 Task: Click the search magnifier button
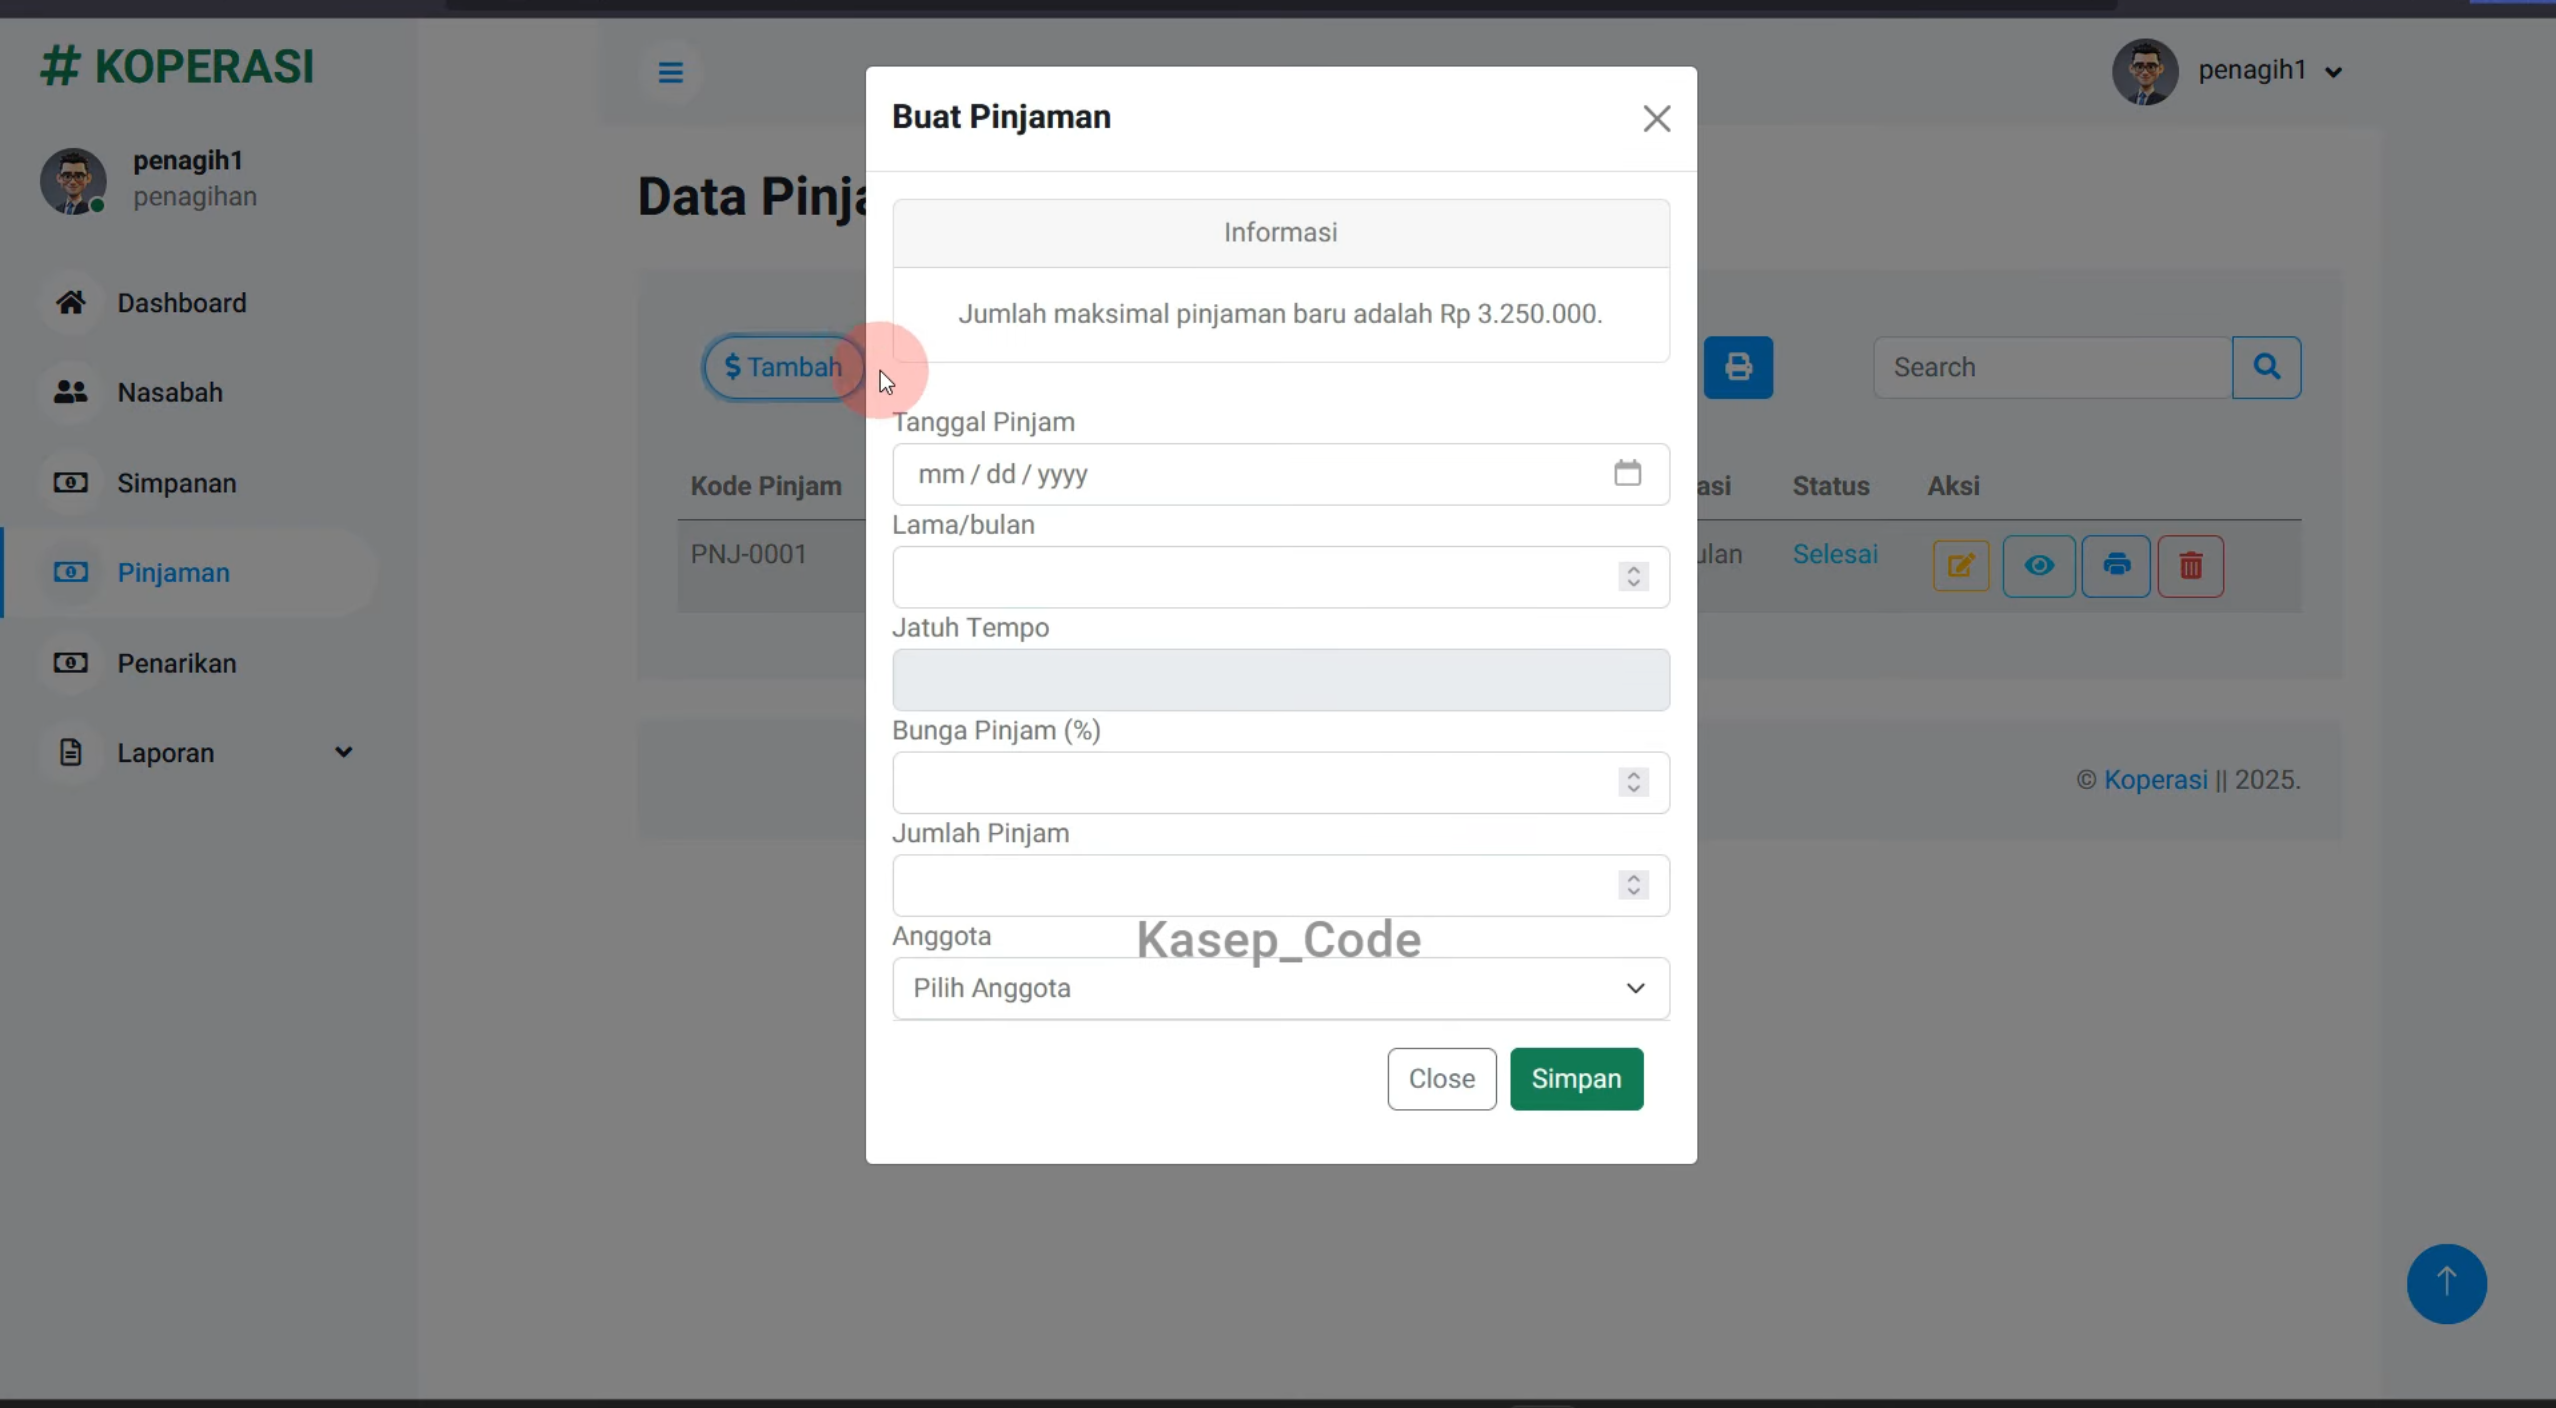tap(2266, 367)
